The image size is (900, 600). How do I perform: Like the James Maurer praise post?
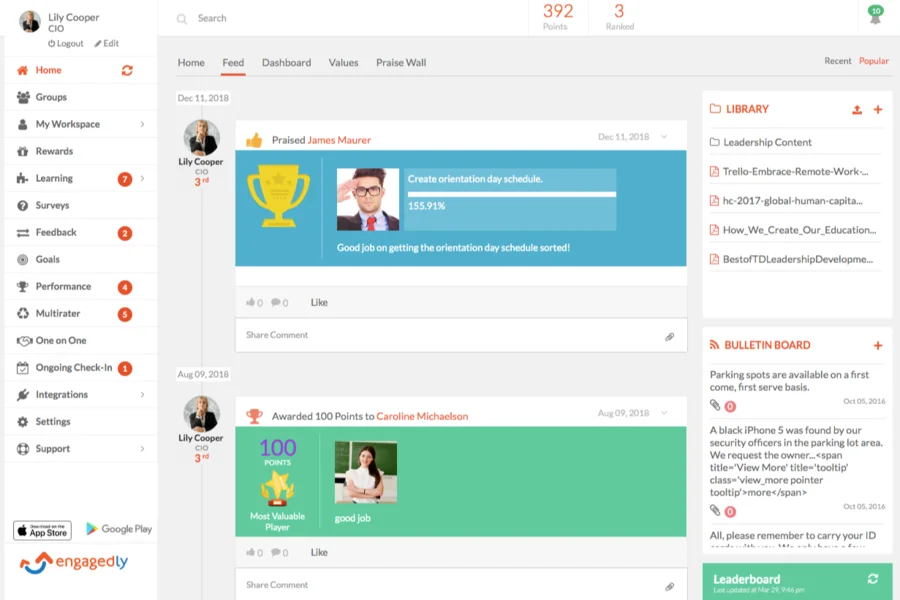319,303
